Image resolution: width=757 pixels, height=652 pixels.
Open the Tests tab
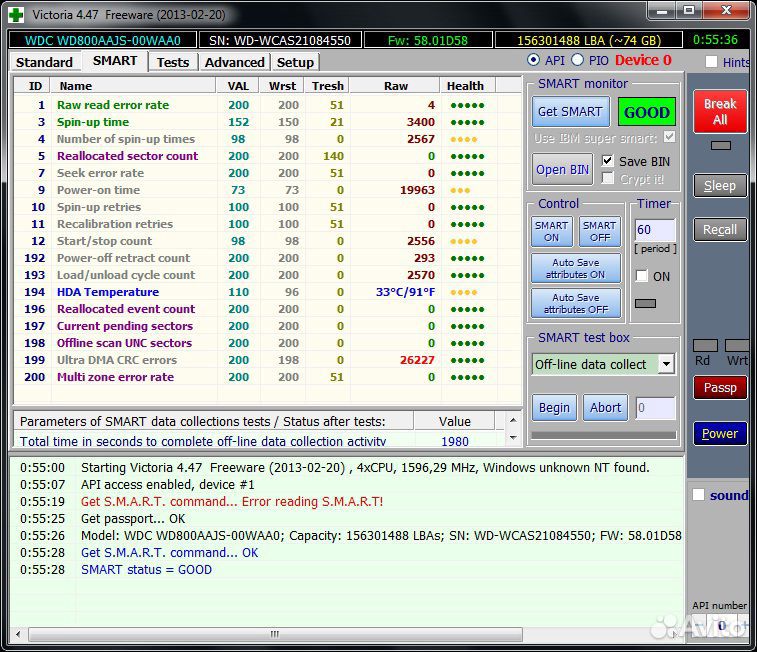point(173,62)
